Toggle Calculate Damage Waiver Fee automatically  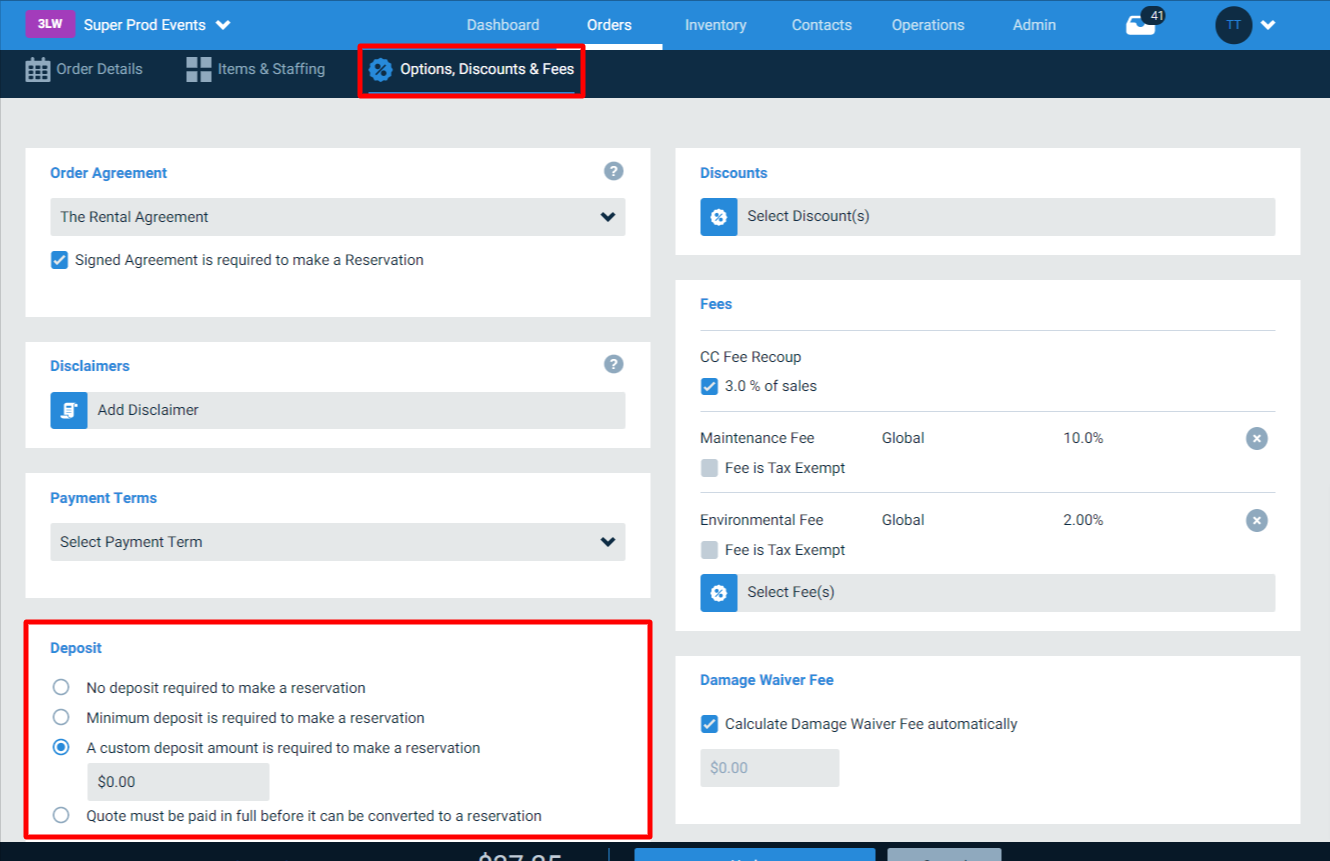click(709, 724)
